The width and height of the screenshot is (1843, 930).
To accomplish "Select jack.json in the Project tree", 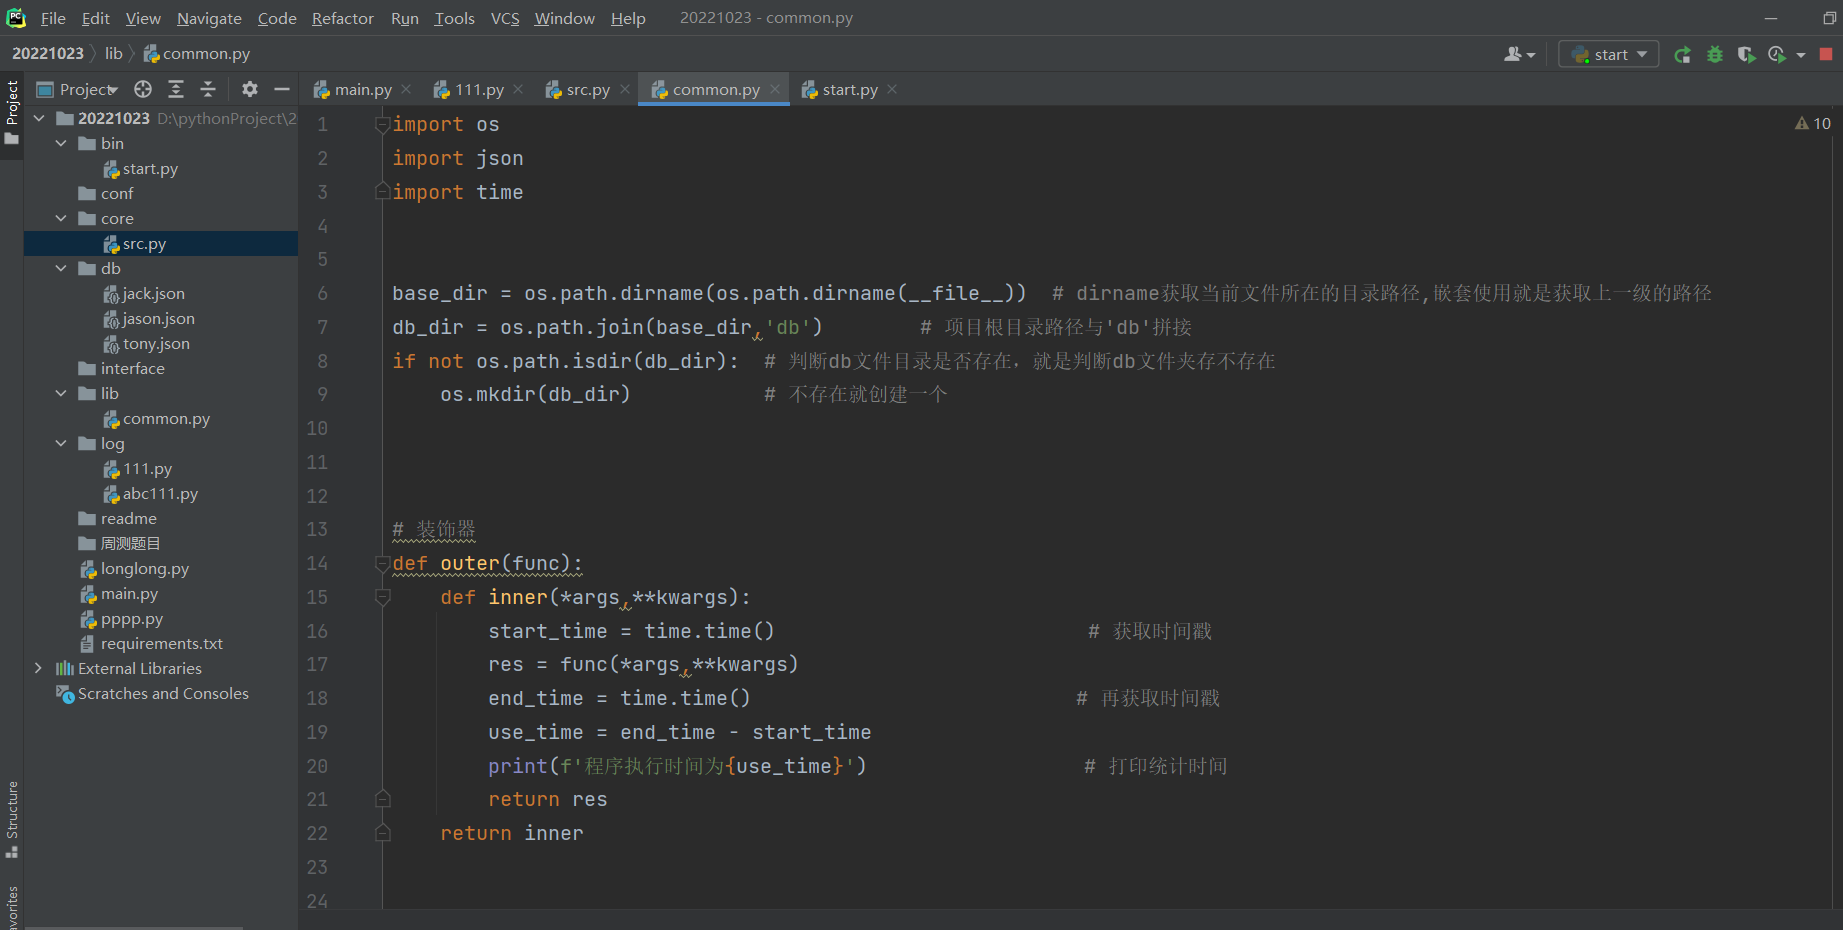I will [x=153, y=293].
